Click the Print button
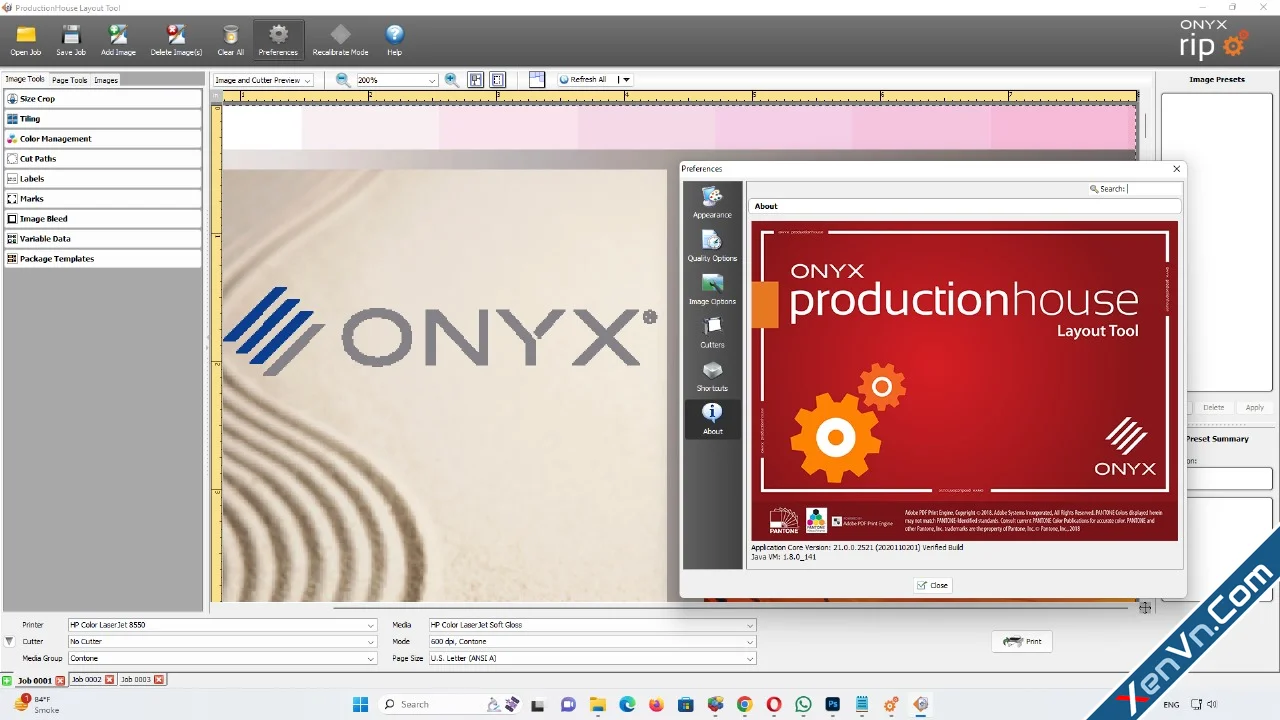Viewport: 1280px width, 720px height. 1022,642
